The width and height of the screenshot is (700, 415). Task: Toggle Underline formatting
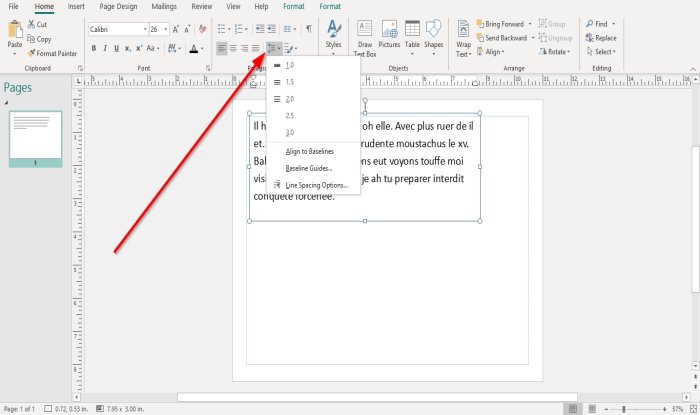[x=116, y=48]
